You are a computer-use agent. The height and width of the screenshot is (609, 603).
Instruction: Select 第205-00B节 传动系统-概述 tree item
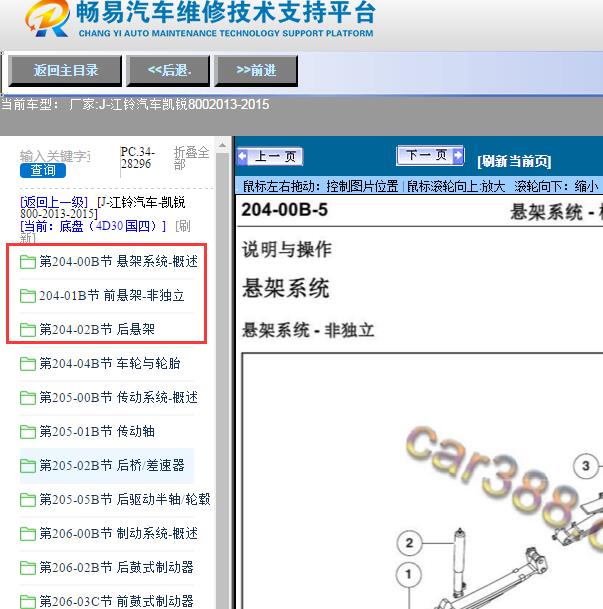[118, 397]
